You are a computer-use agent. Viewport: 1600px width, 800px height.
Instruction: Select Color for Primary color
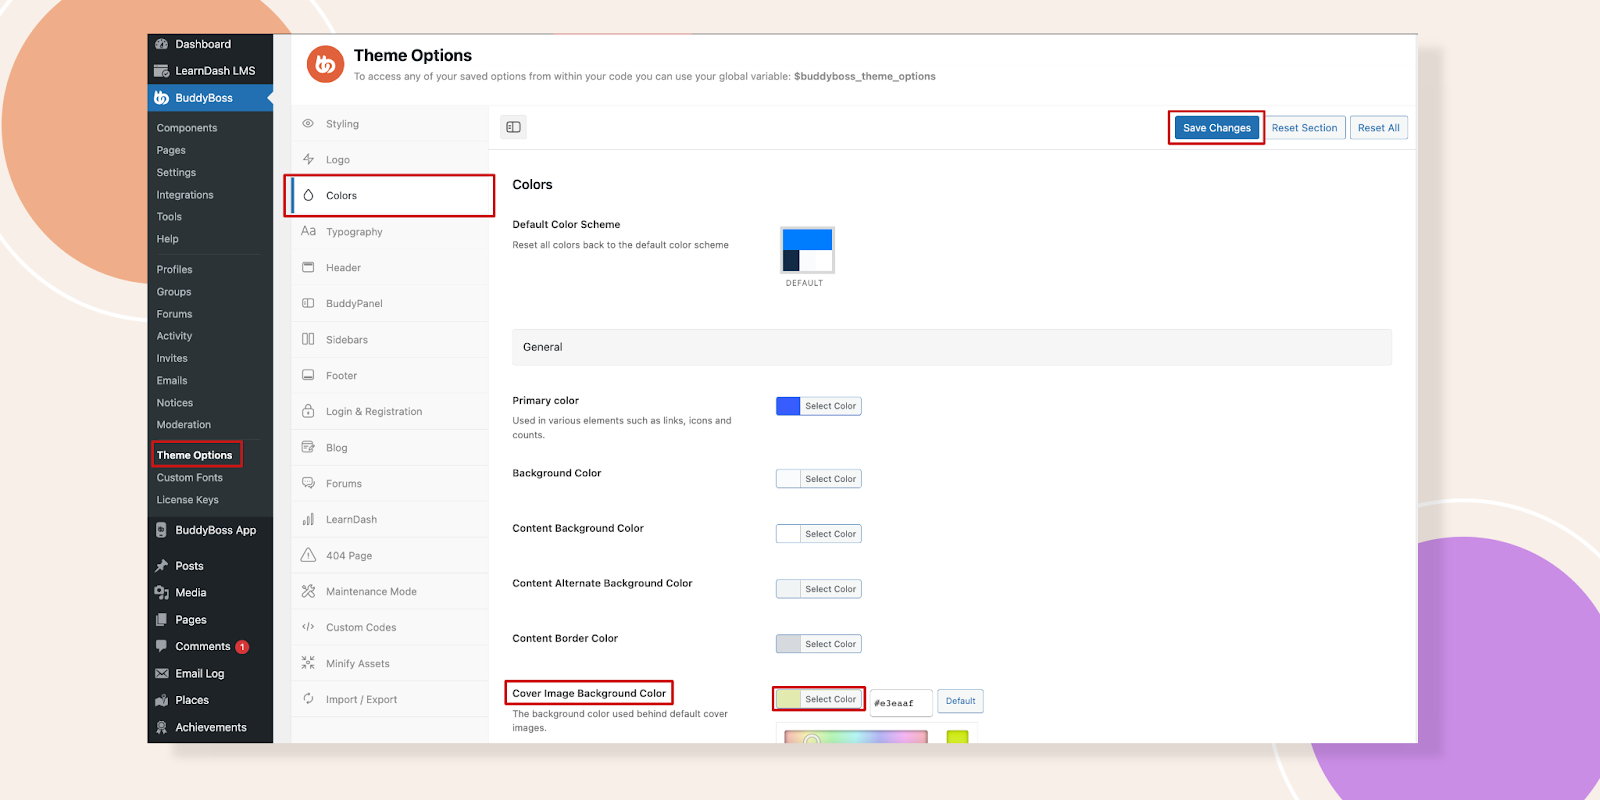point(819,406)
